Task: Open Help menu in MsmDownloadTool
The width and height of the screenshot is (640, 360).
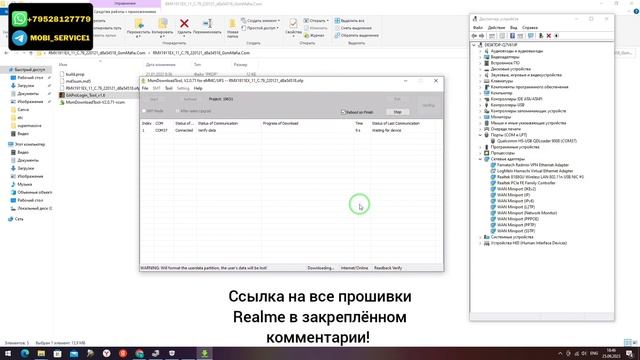Action: click(x=198, y=88)
